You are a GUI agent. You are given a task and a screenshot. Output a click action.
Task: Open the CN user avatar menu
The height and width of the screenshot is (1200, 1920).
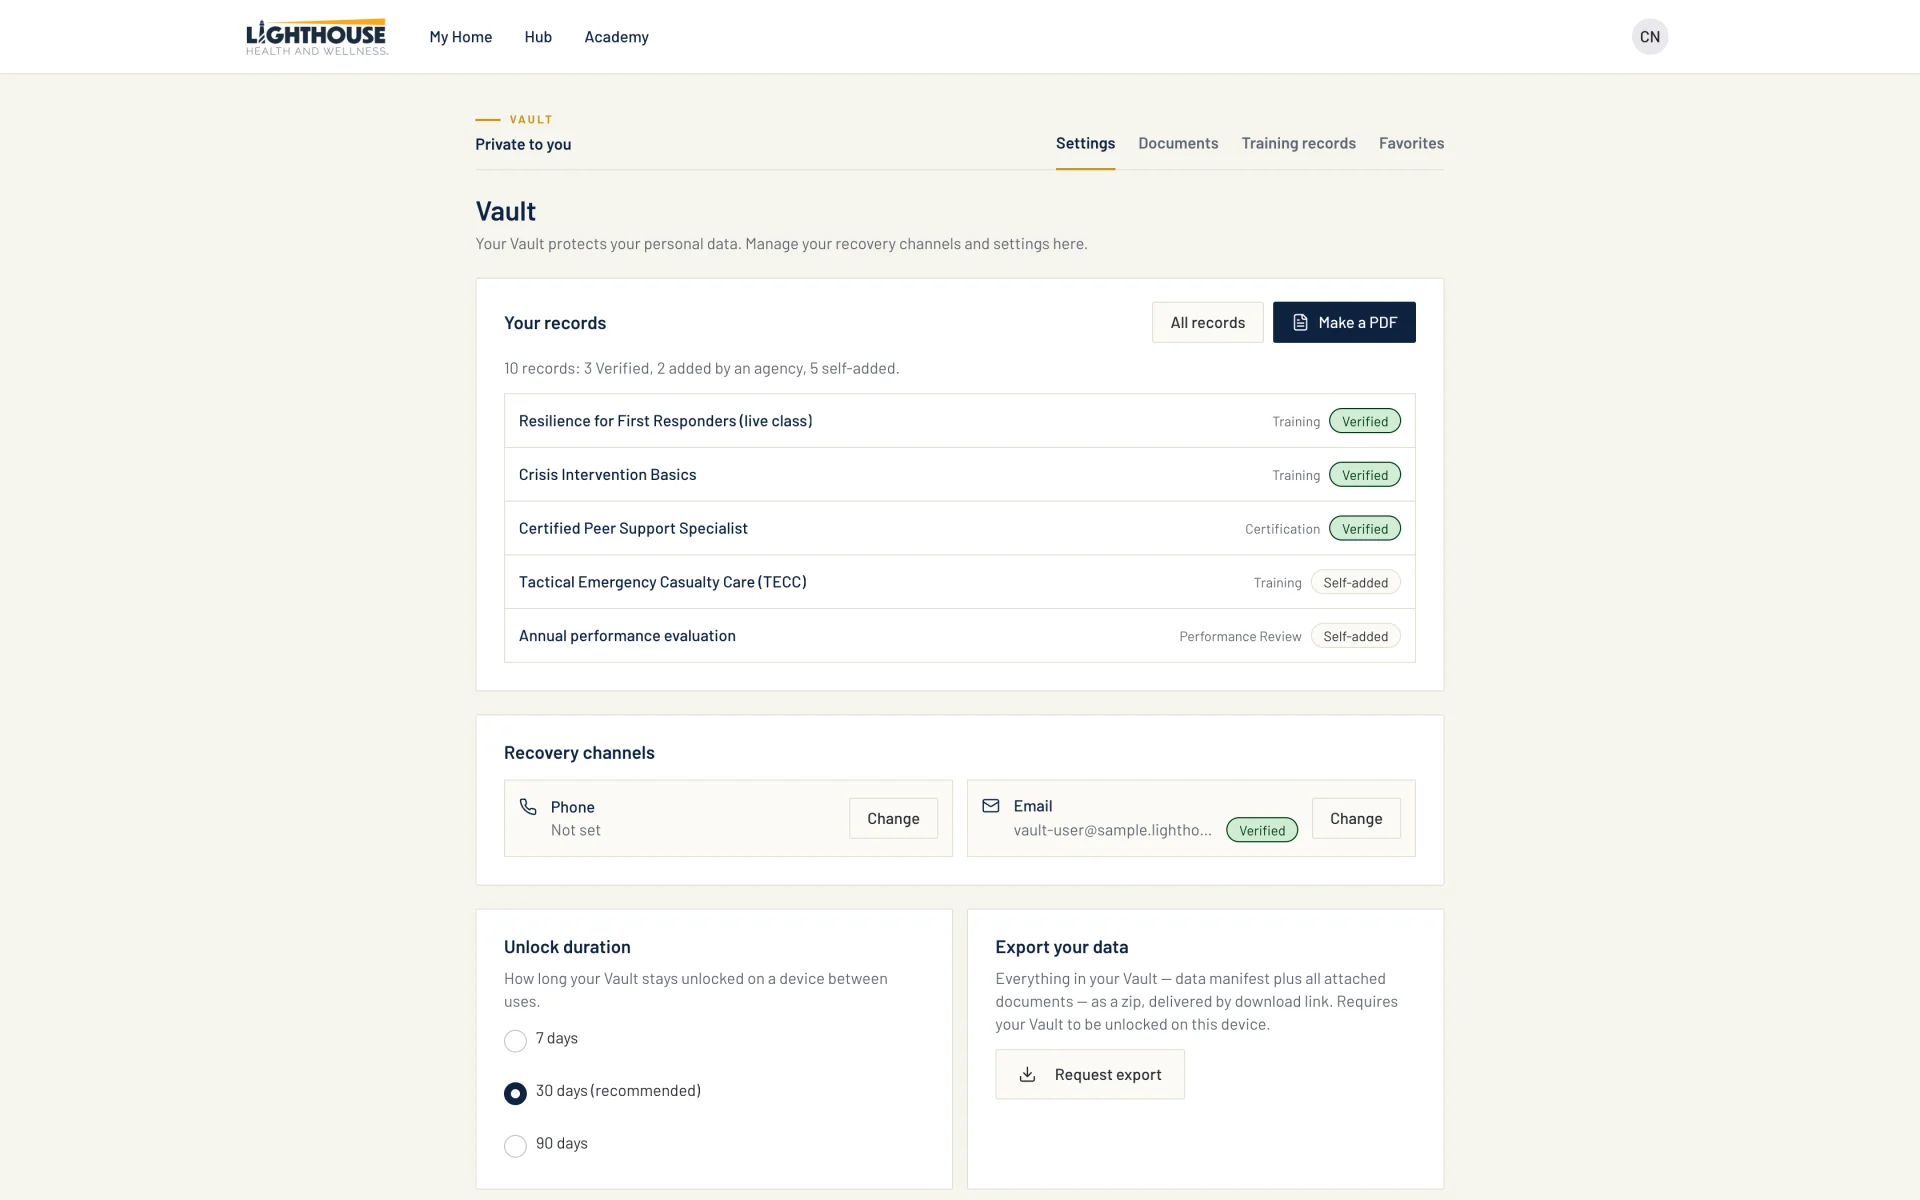(1650, 37)
